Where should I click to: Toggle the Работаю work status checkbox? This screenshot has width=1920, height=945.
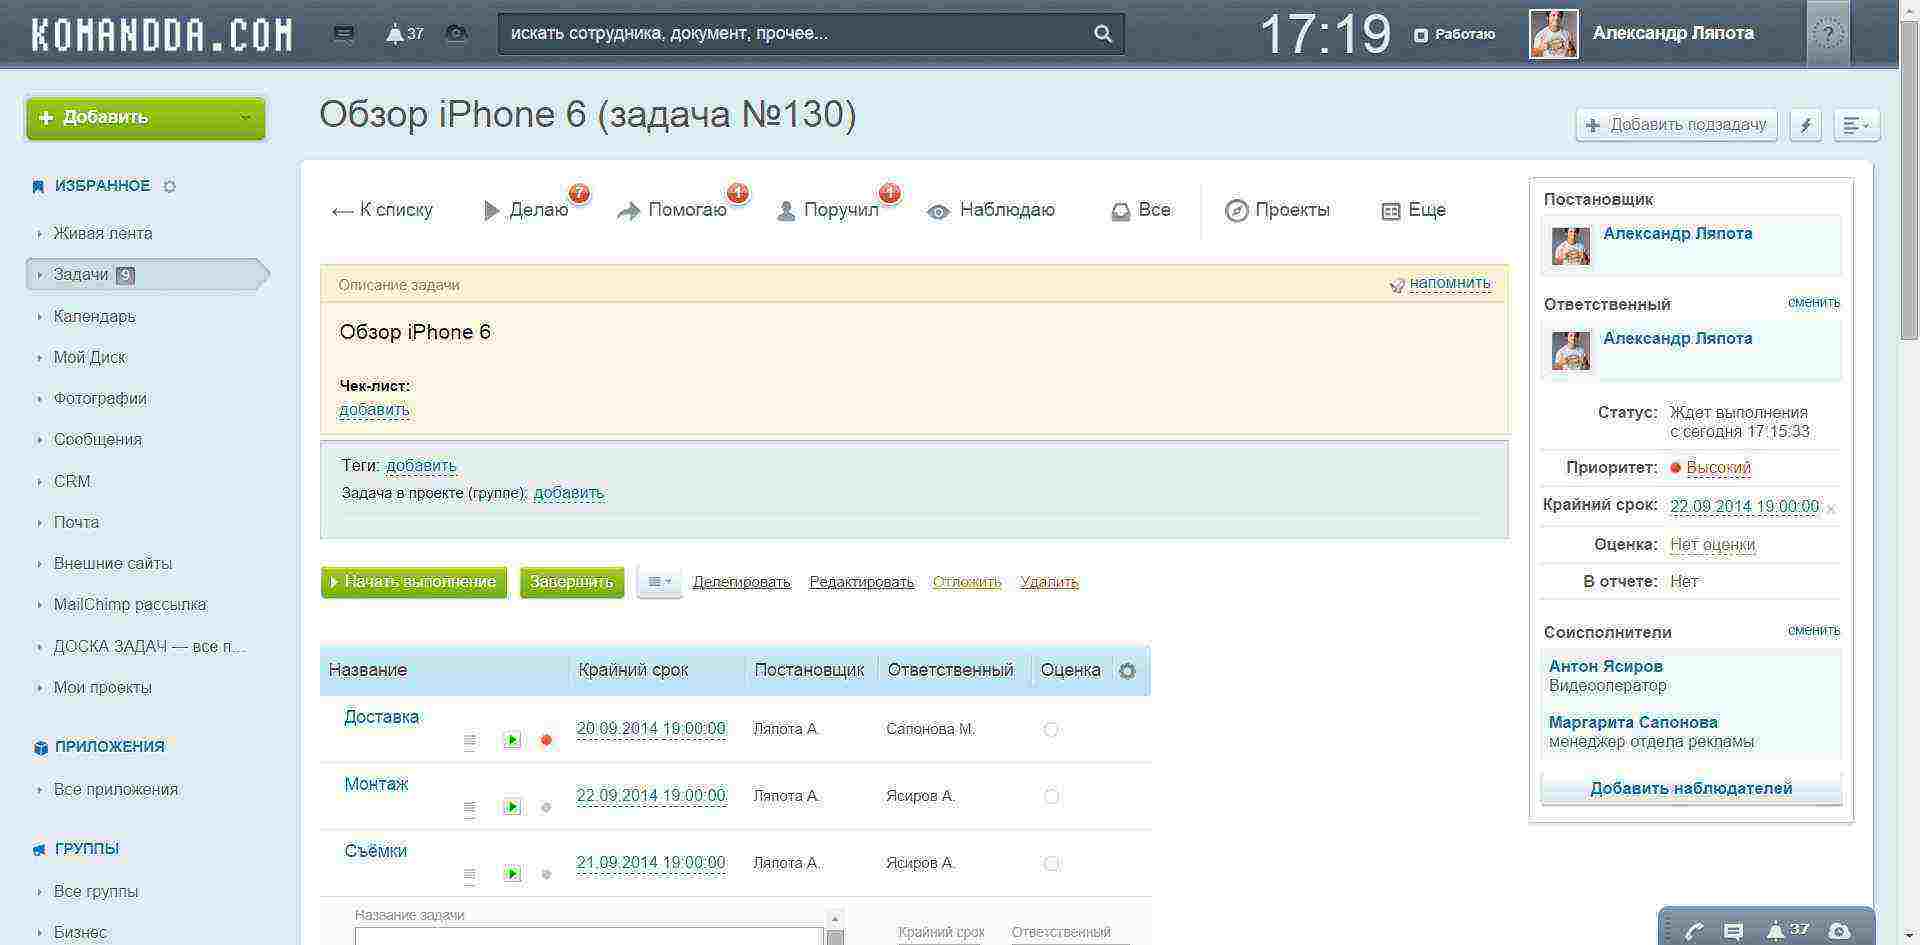(1420, 35)
